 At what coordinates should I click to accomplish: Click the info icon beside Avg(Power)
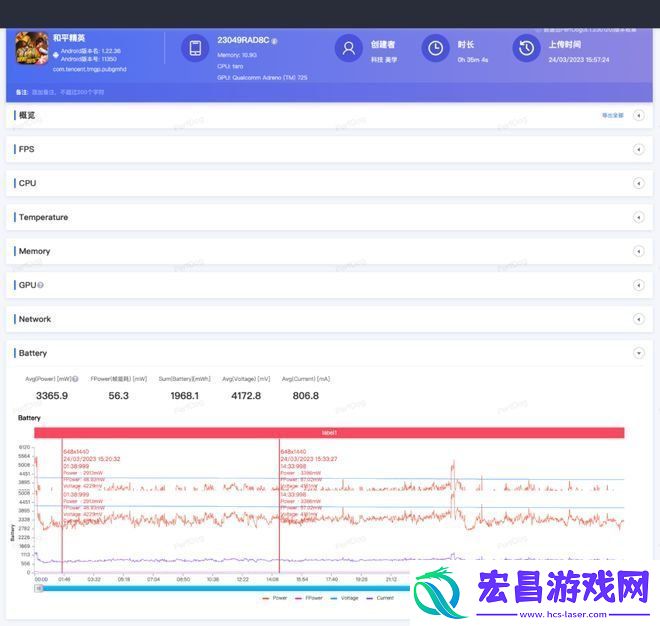(75, 379)
